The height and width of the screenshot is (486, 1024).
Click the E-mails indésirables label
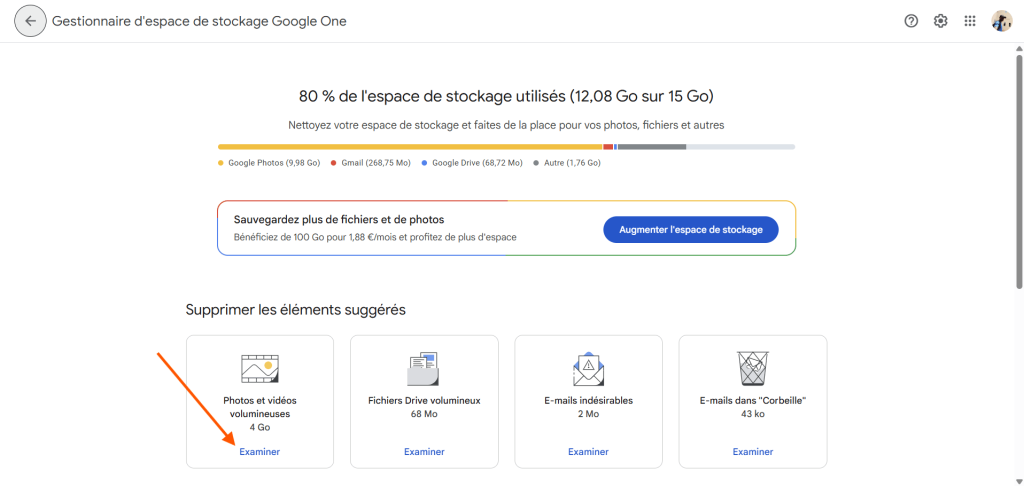(588, 400)
